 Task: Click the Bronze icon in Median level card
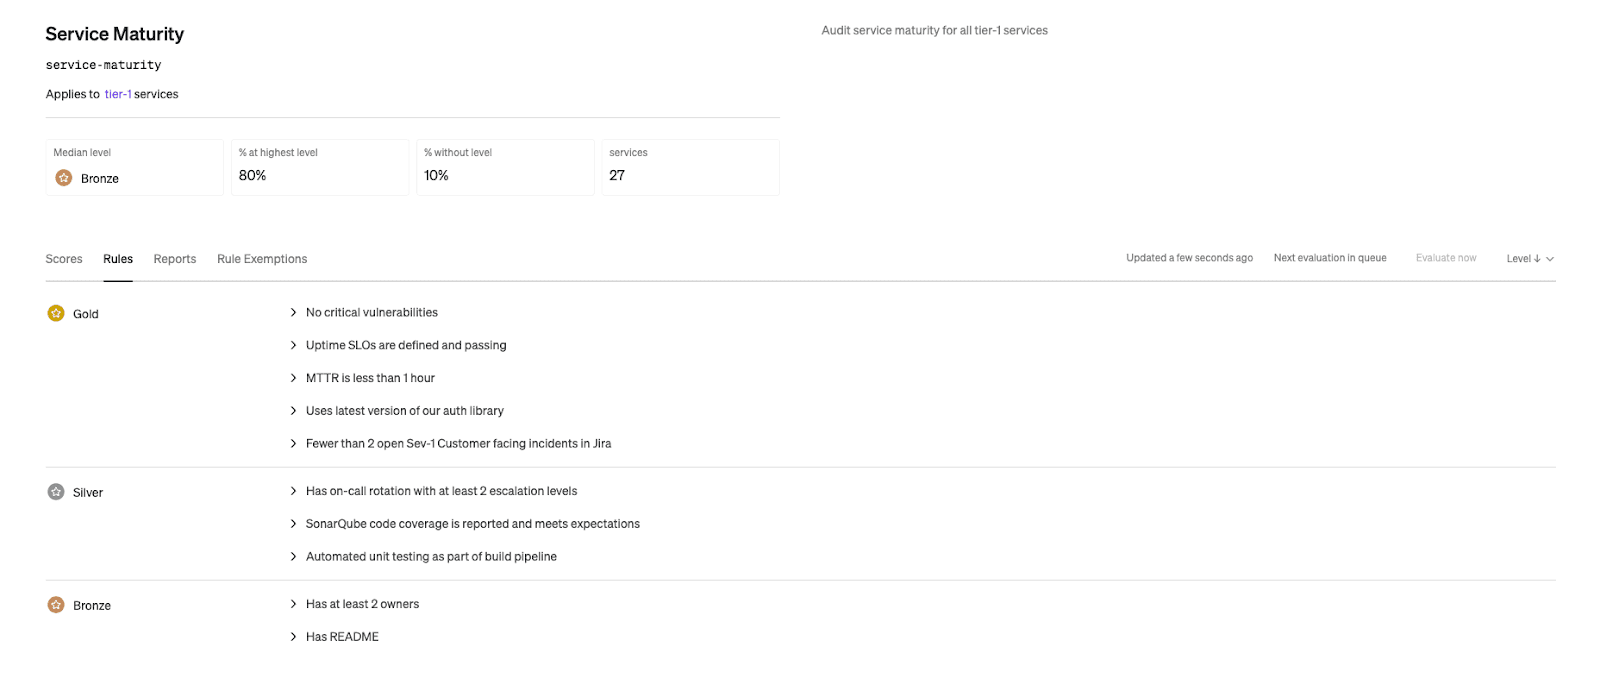click(x=64, y=178)
